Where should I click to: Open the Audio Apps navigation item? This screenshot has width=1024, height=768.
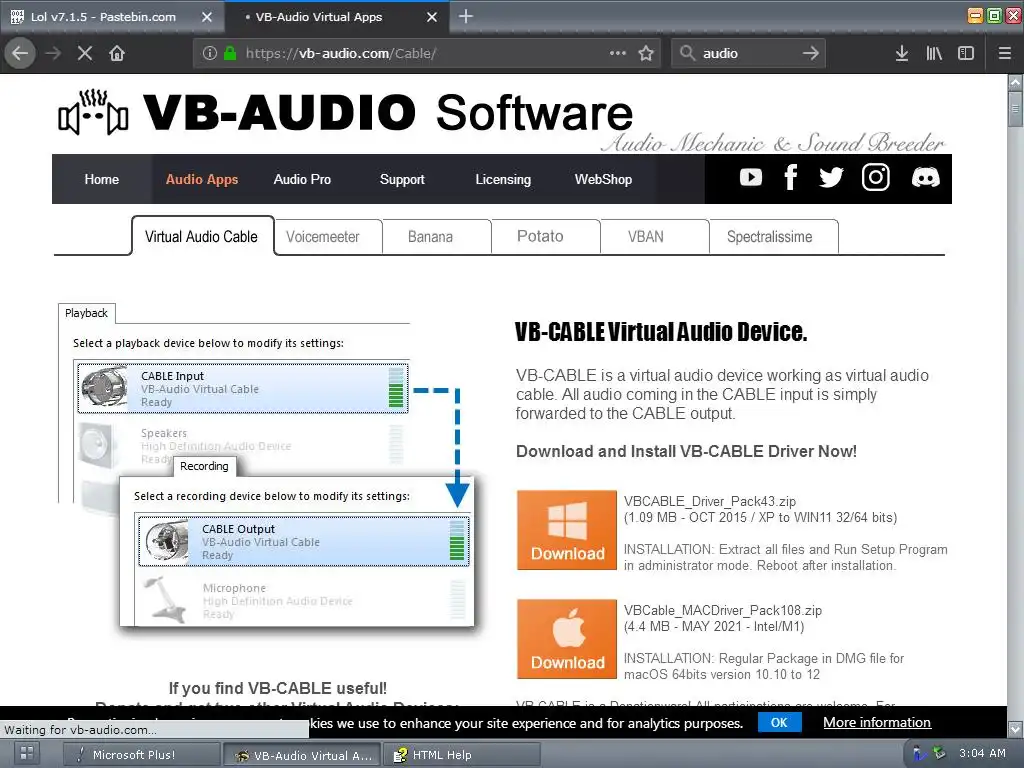click(202, 179)
